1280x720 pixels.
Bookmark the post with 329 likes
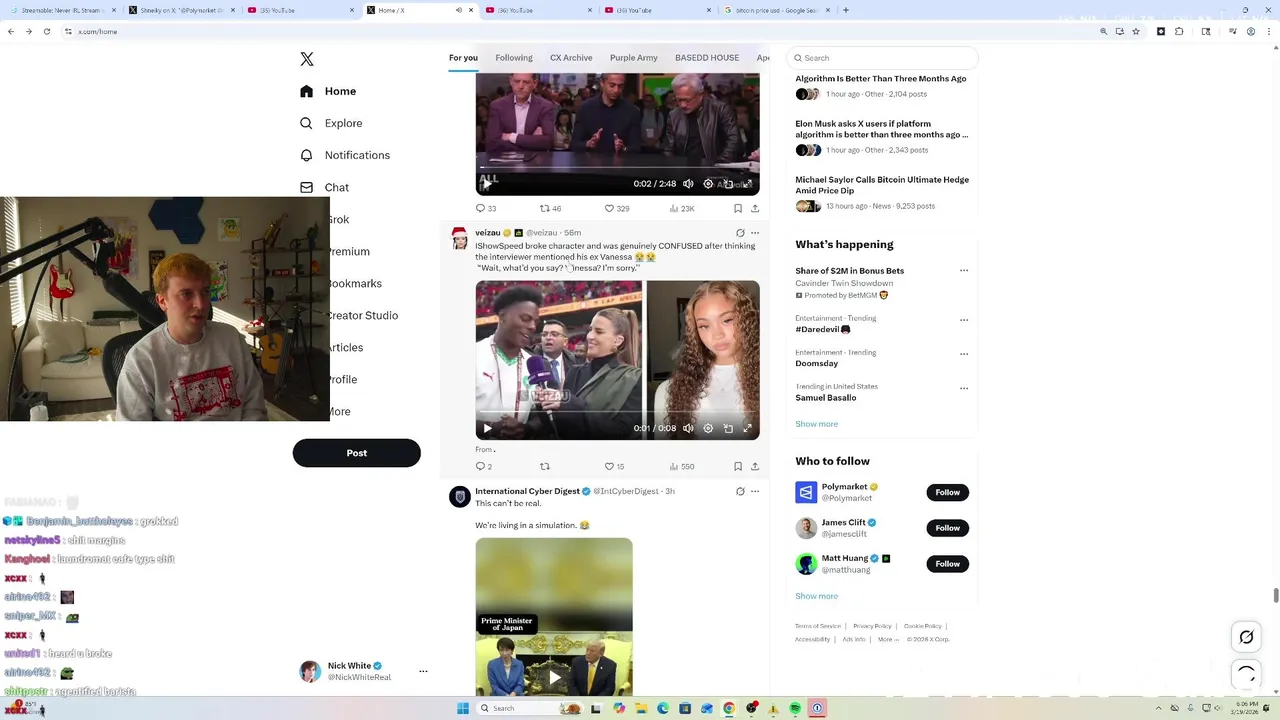[738, 209]
